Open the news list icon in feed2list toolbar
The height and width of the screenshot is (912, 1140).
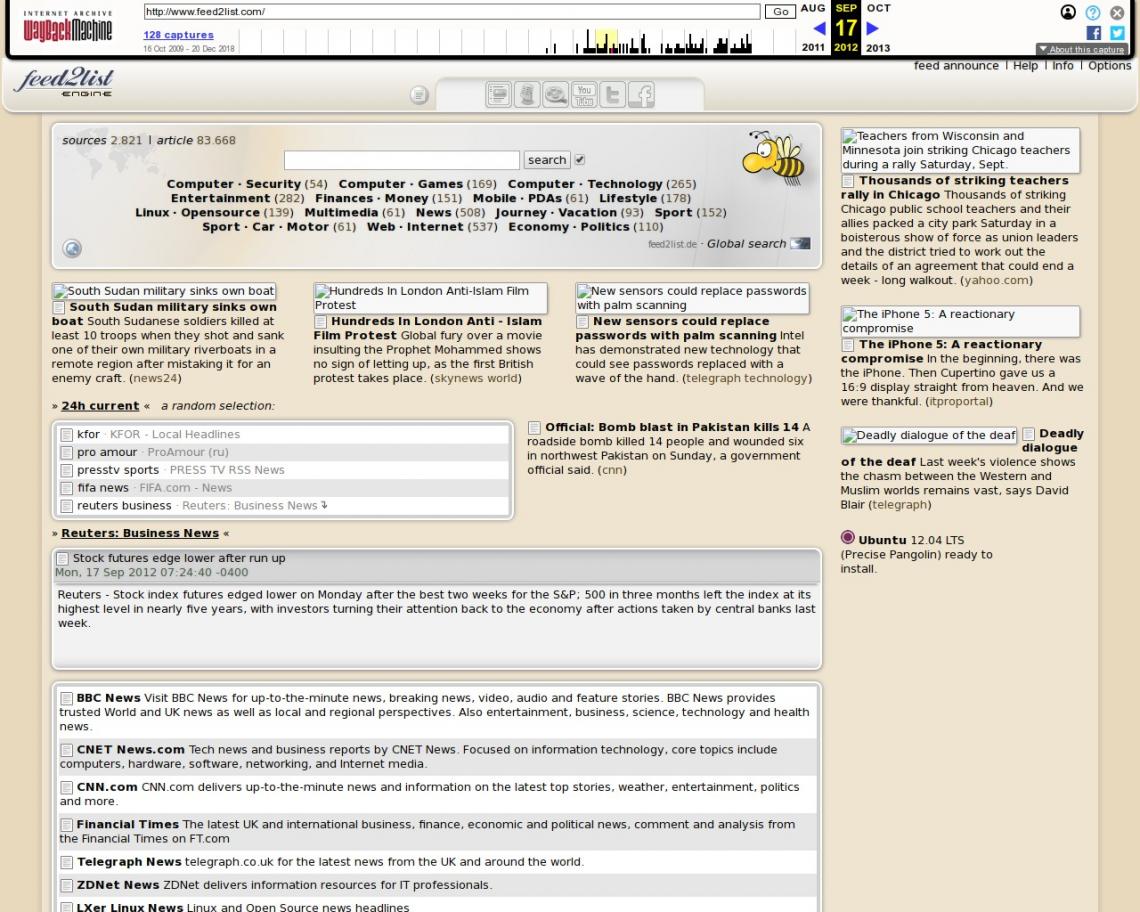(x=498, y=95)
